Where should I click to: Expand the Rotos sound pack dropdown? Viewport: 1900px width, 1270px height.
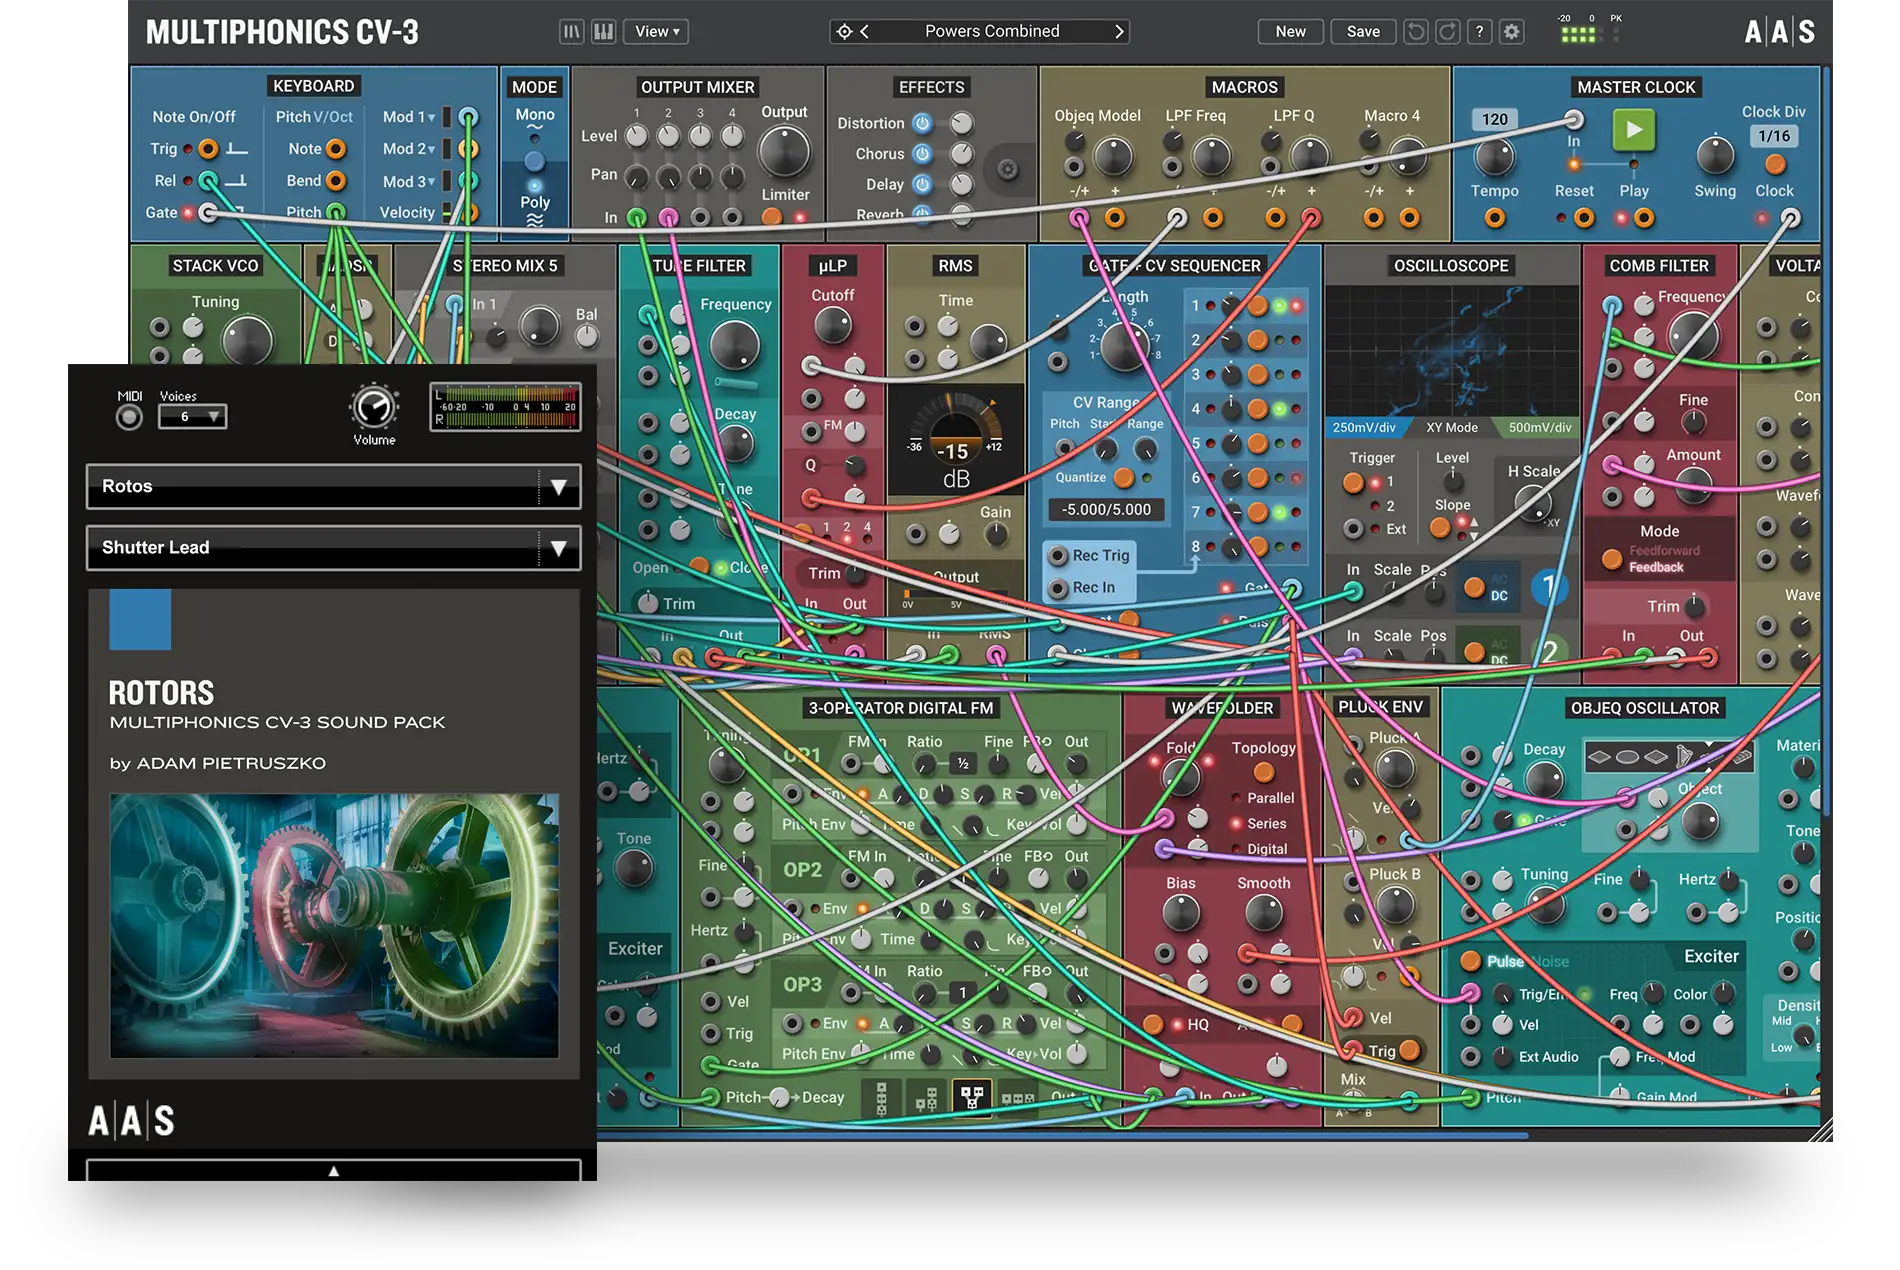pos(558,487)
